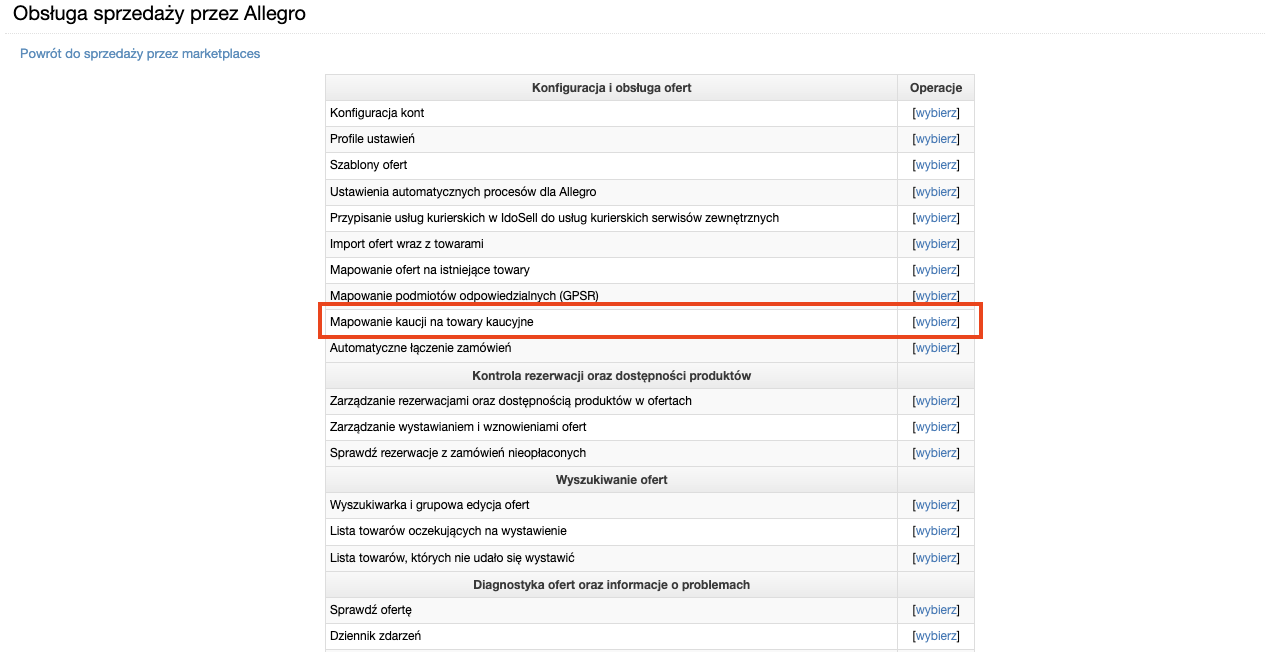This screenshot has width=1266, height=652.
Task: Click wybierz next to Sprawdź ofertę
Action: pyautogui.click(x=936, y=610)
